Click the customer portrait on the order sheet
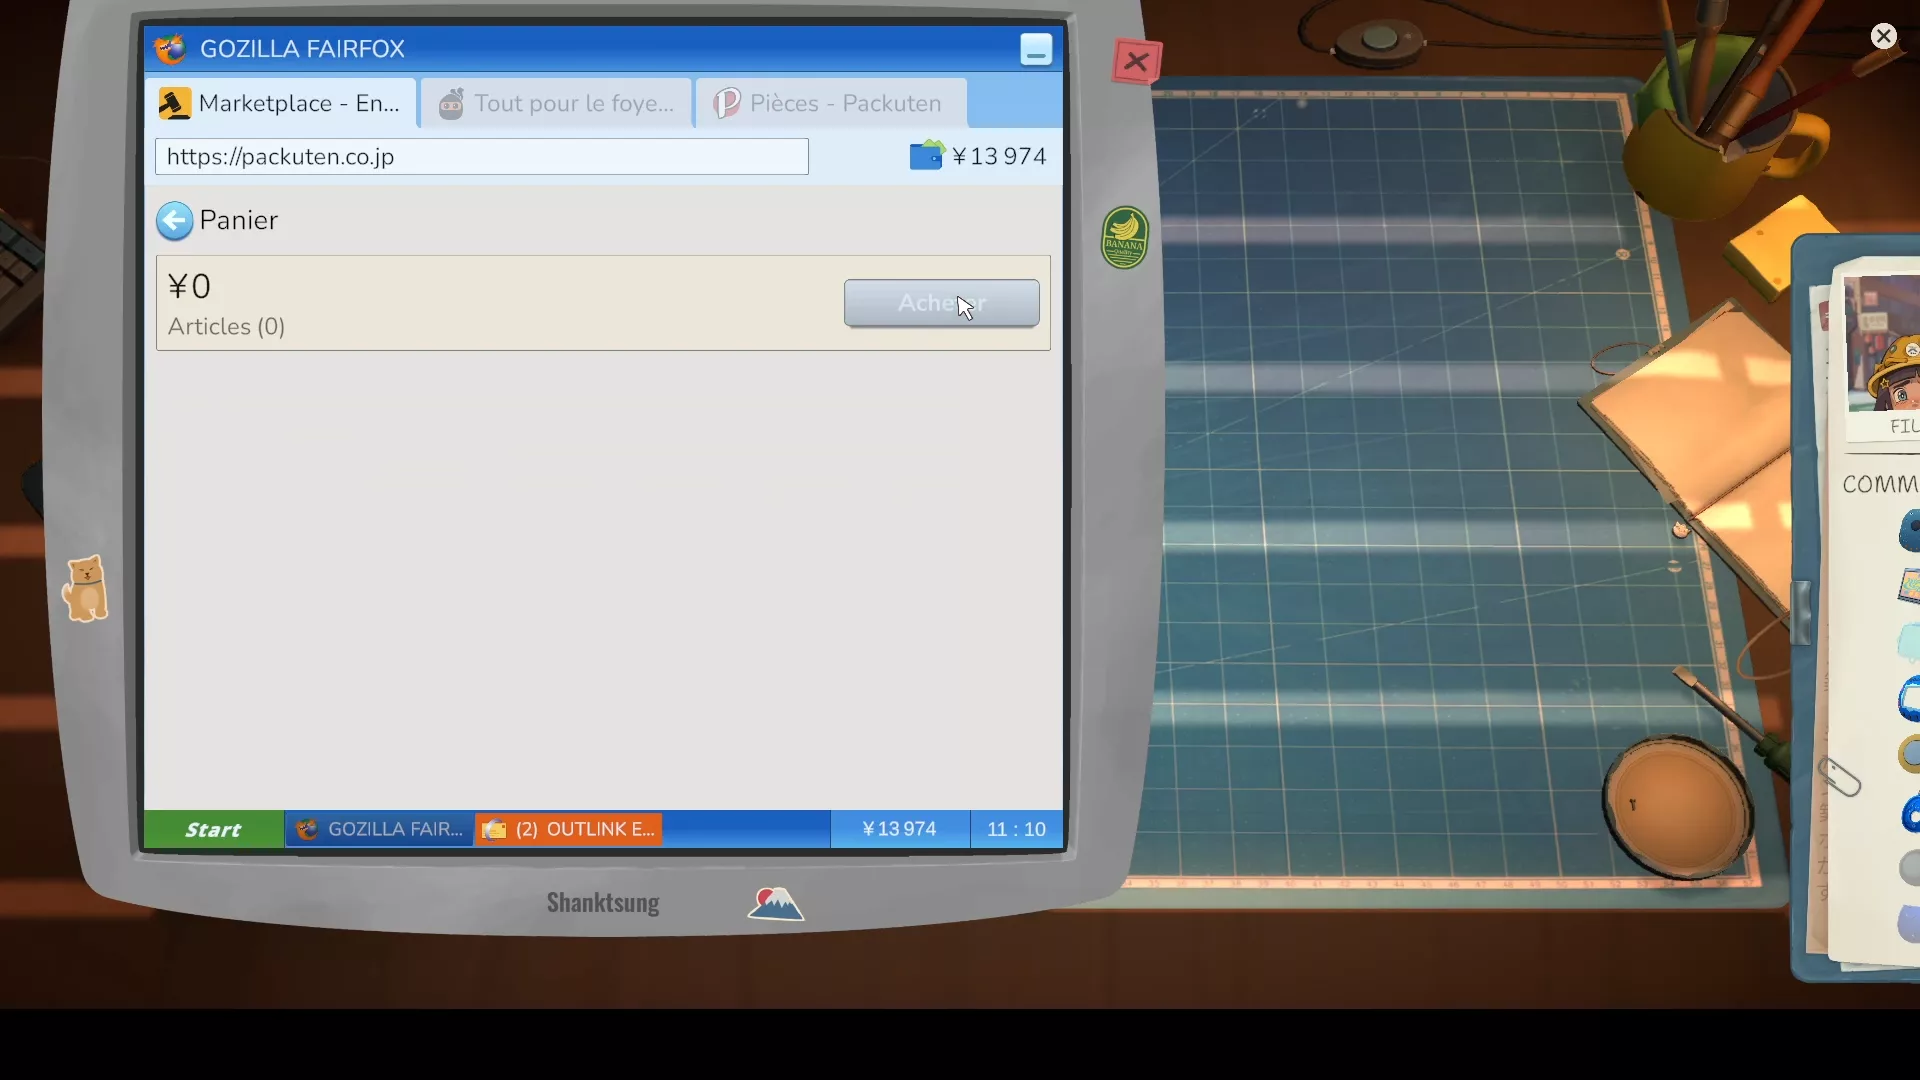The height and width of the screenshot is (1080, 1920). pos(1882,345)
